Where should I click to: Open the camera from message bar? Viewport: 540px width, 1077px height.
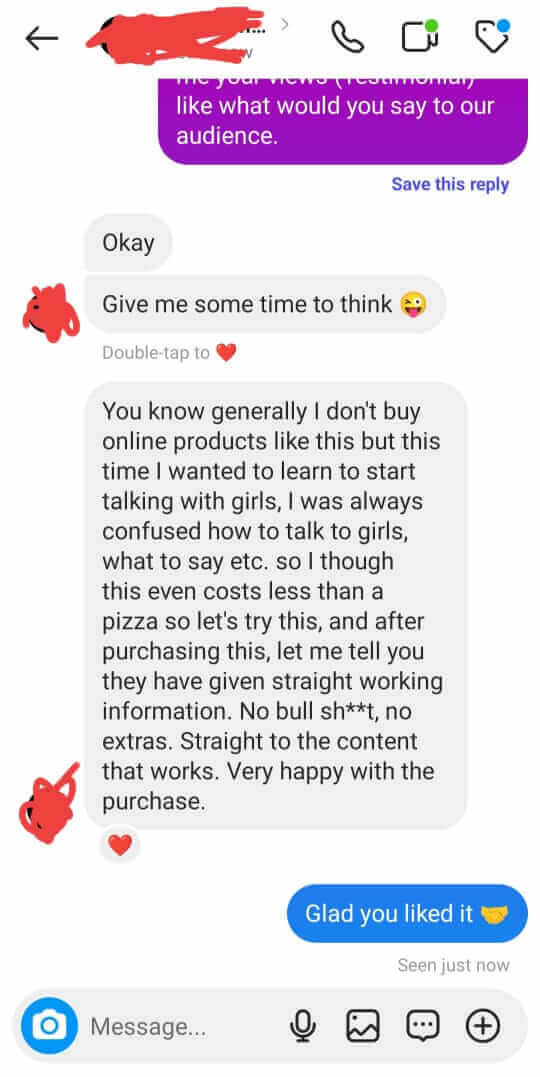click(x=47, y=1026)
